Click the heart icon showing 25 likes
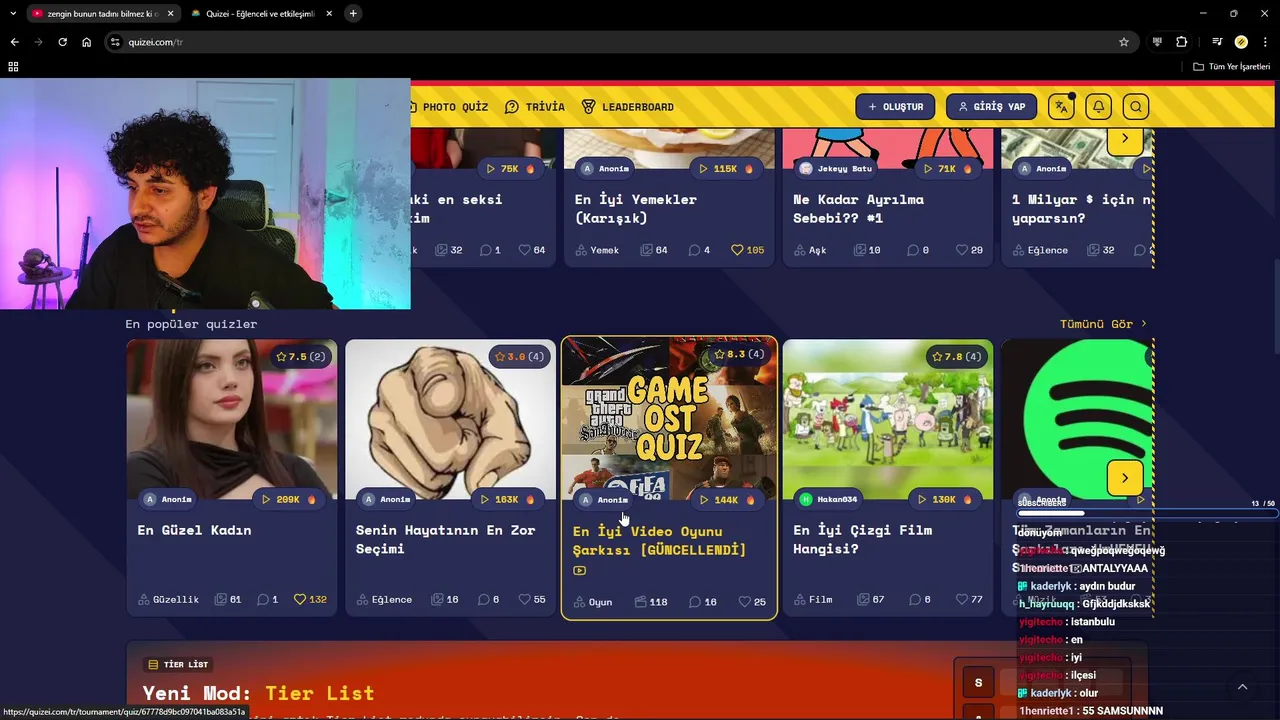 point(744,602)
